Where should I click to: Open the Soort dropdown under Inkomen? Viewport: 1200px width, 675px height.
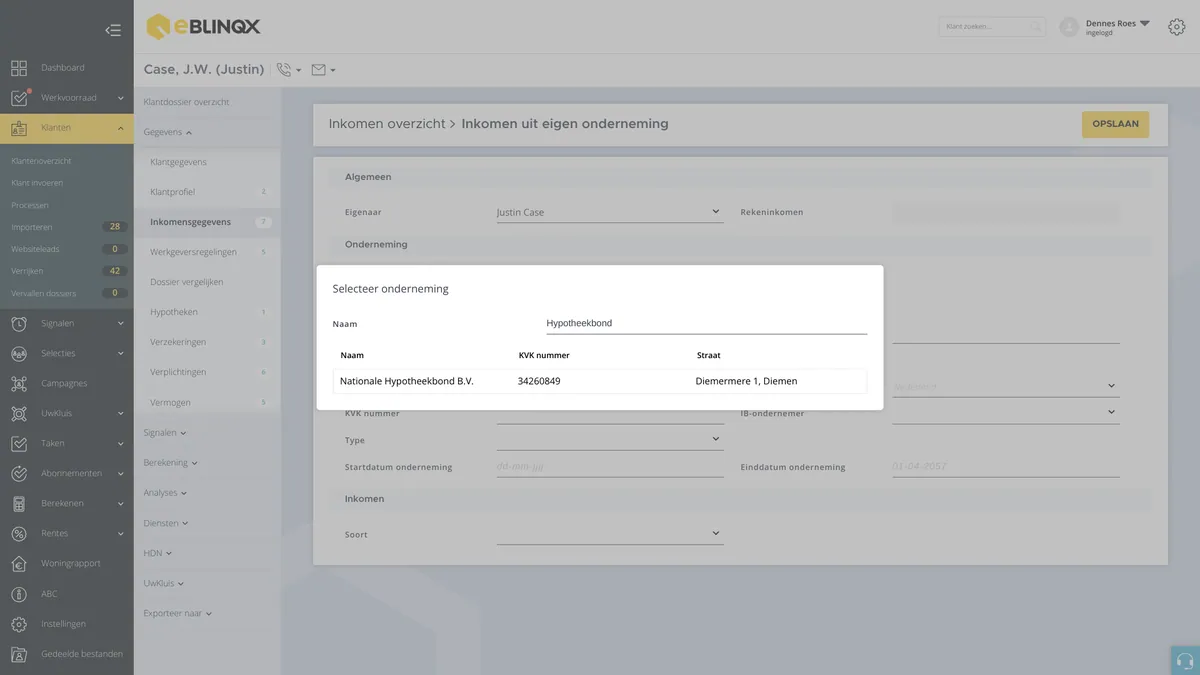click(x=610, y=534)
